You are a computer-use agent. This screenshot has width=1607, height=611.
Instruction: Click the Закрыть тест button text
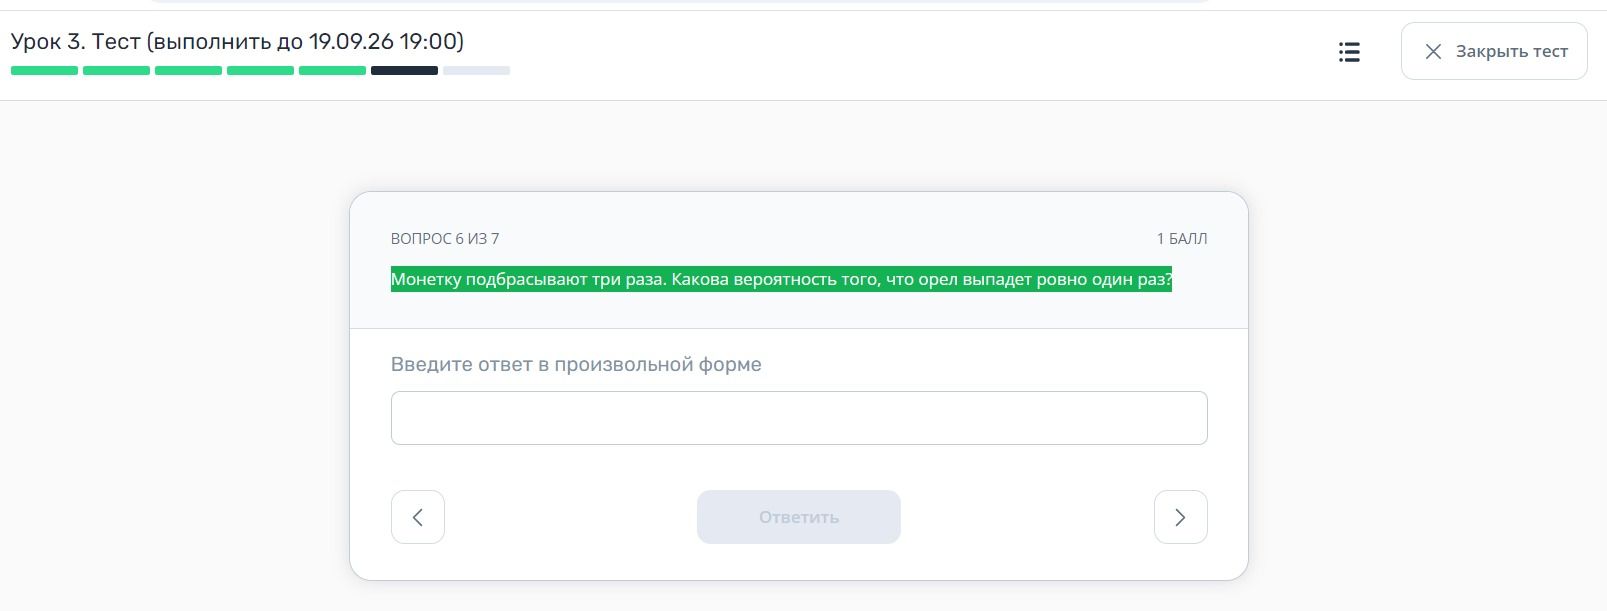click(x=1512, y=52)
